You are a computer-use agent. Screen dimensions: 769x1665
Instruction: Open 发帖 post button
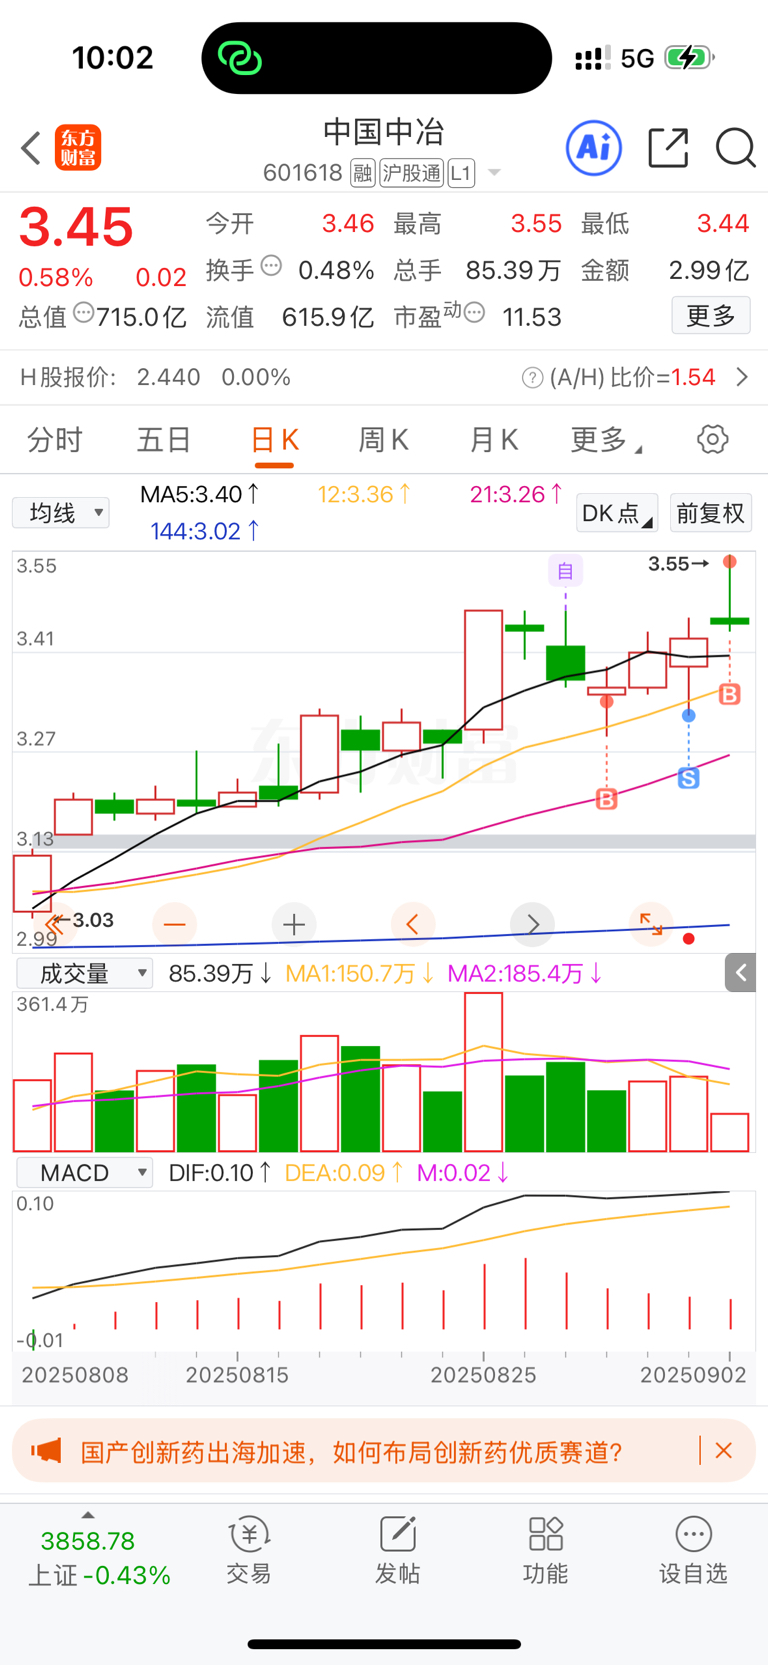(397, 1551)
